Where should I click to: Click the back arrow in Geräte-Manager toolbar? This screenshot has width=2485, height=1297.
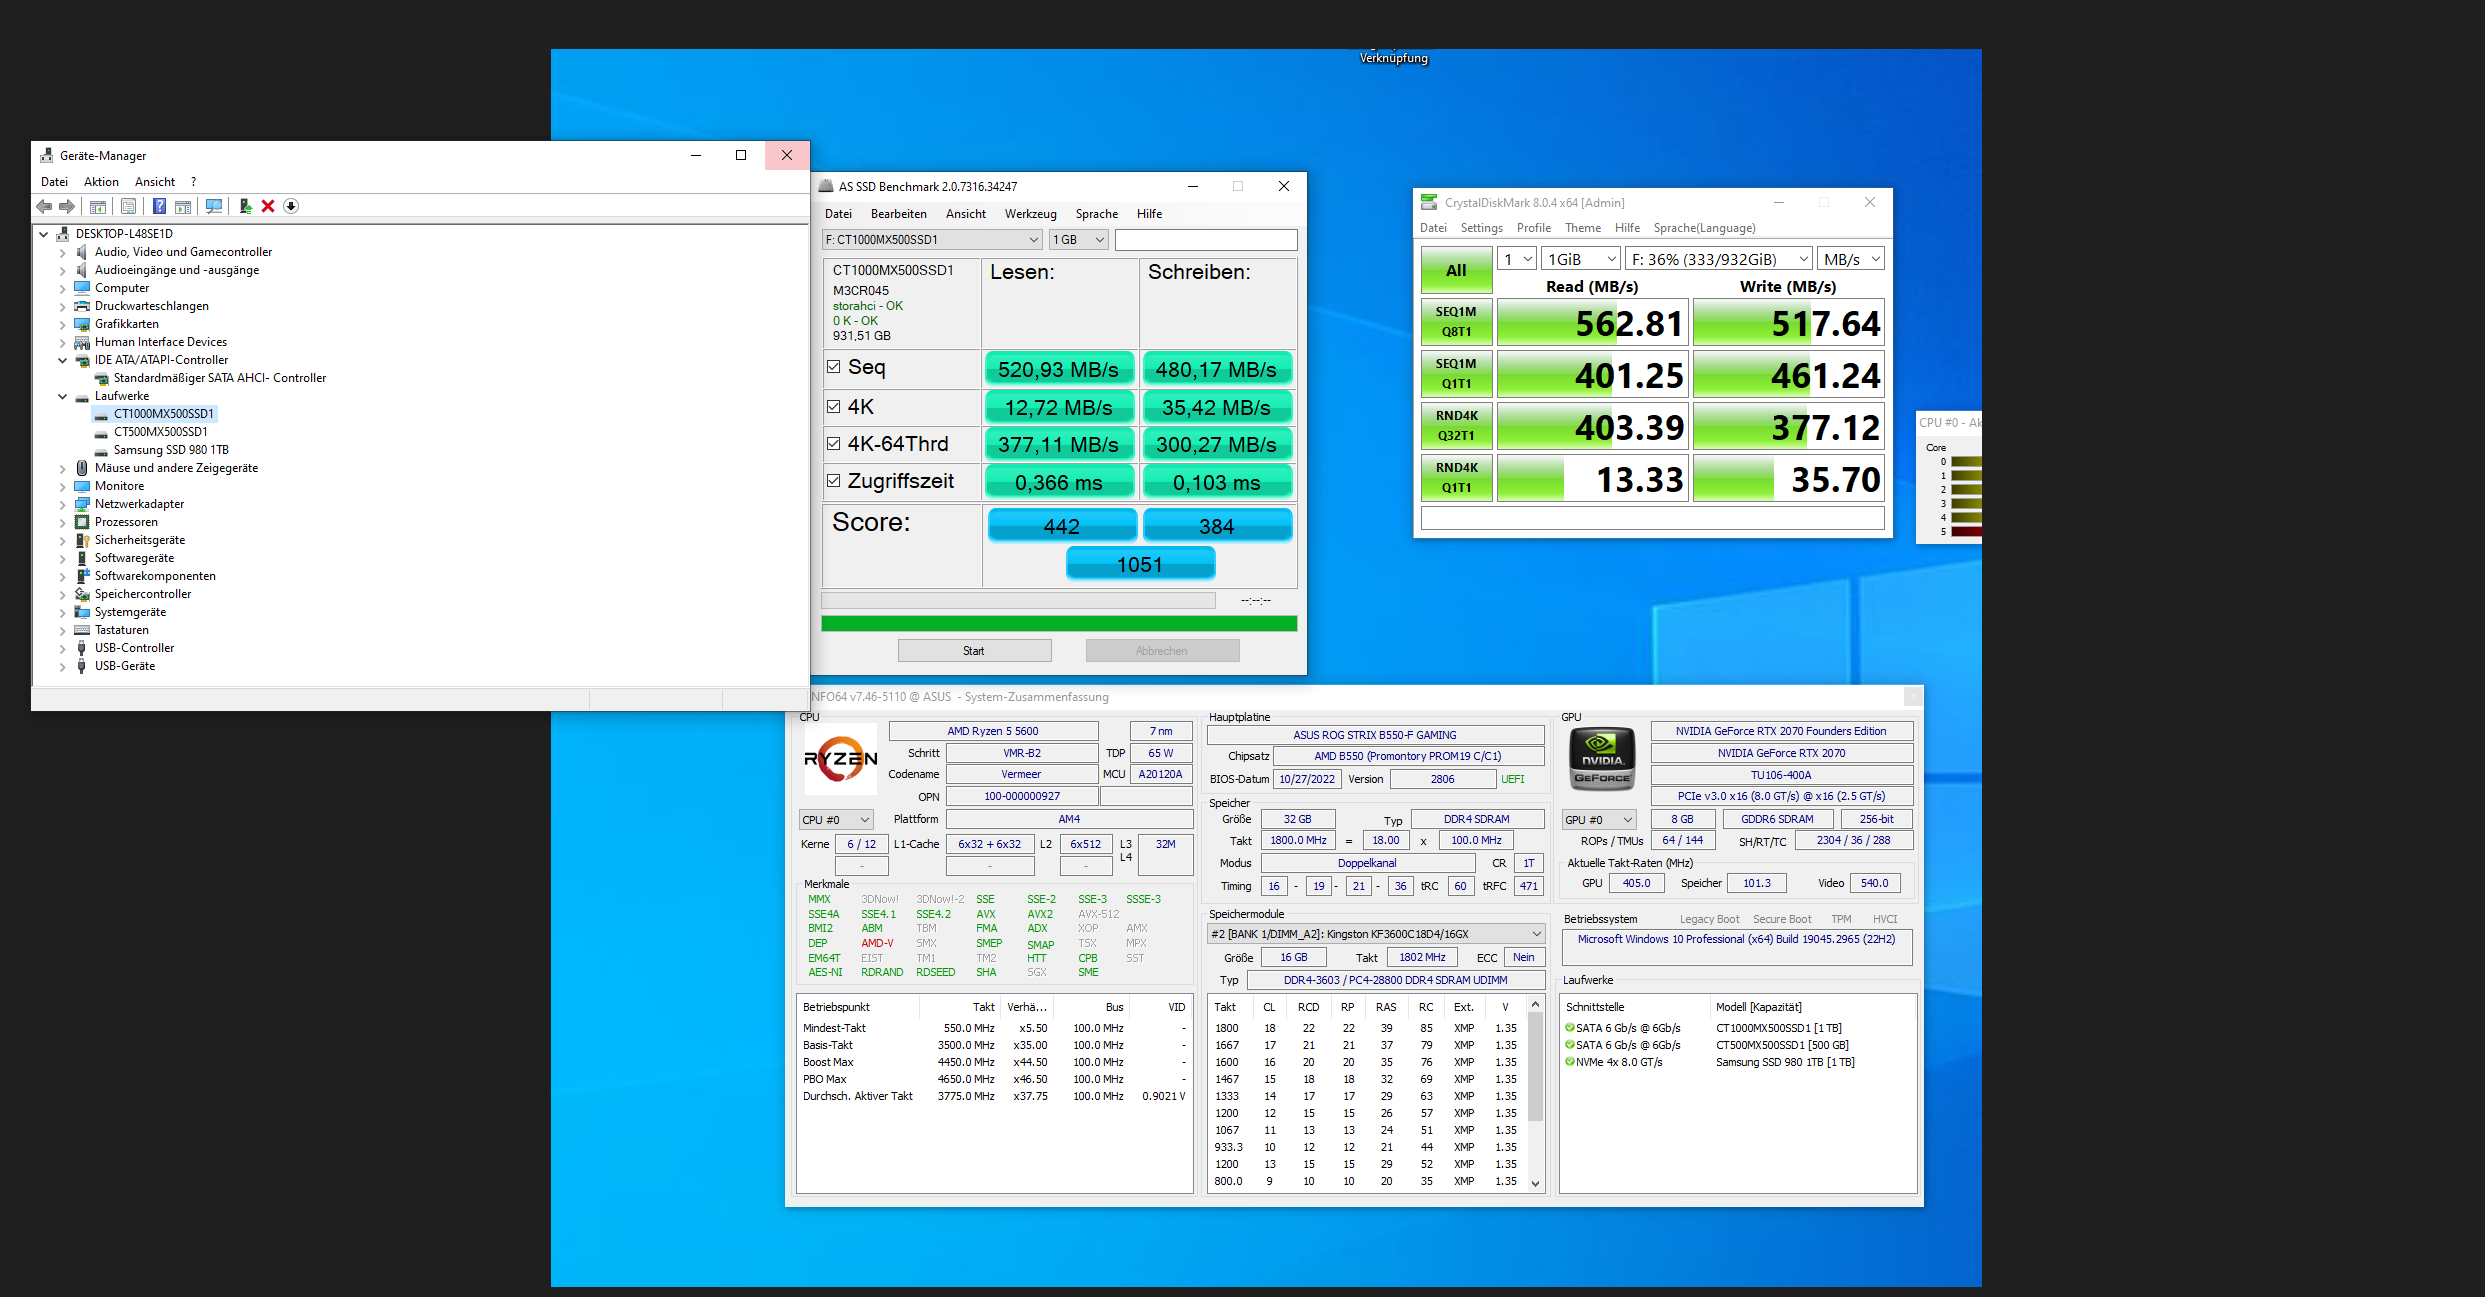[44, 206]
